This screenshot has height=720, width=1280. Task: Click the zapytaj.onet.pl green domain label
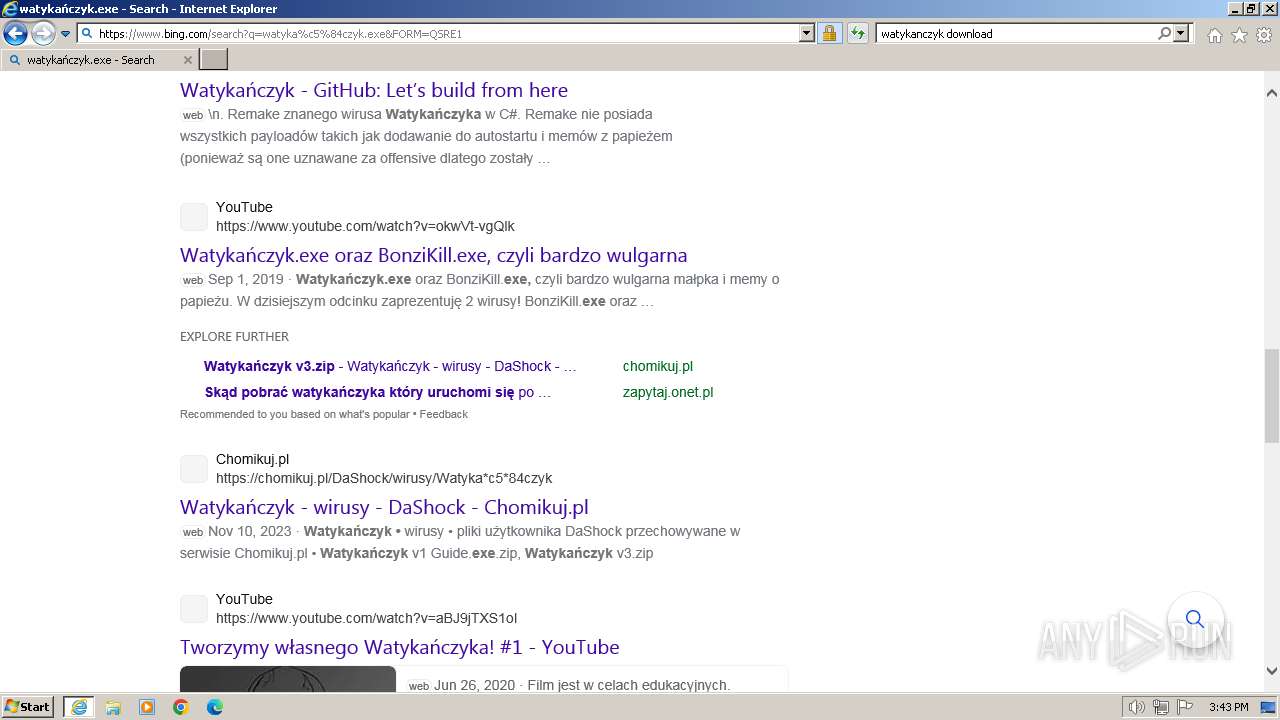(x=668, y=392)
